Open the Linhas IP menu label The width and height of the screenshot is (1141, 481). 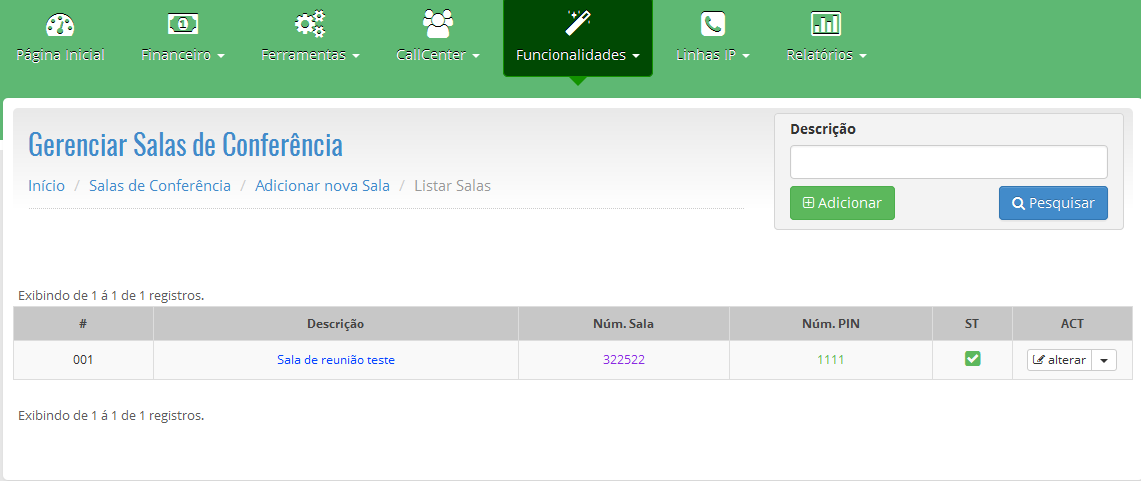coord(712,56)
